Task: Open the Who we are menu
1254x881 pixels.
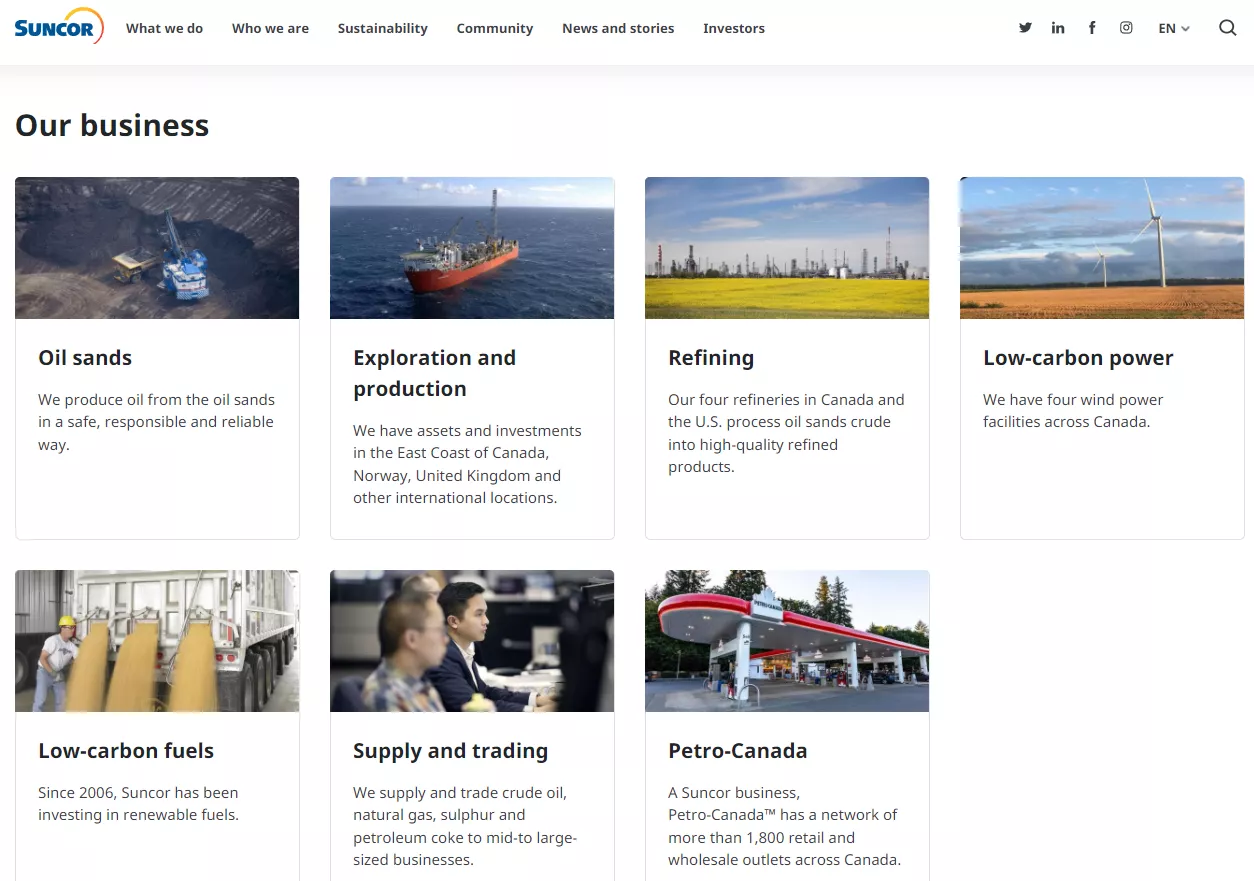Action: pos(270,28)
